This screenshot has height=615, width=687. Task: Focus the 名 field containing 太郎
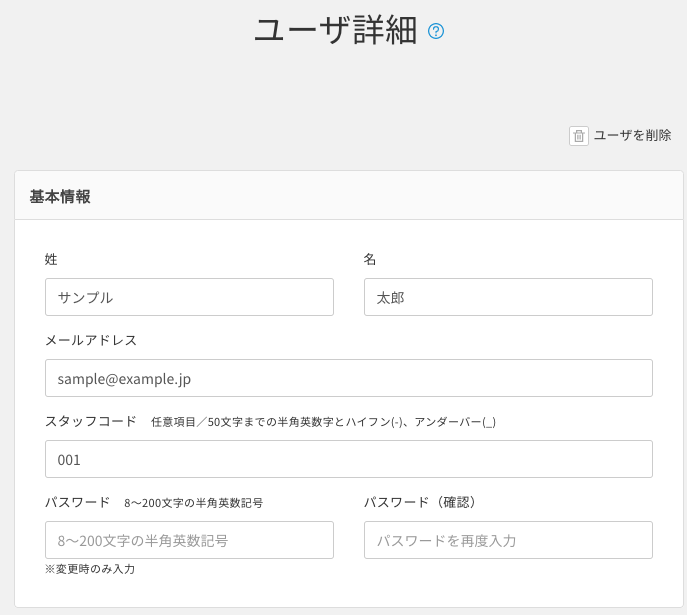pyautogui.click(x=508, y=297)
